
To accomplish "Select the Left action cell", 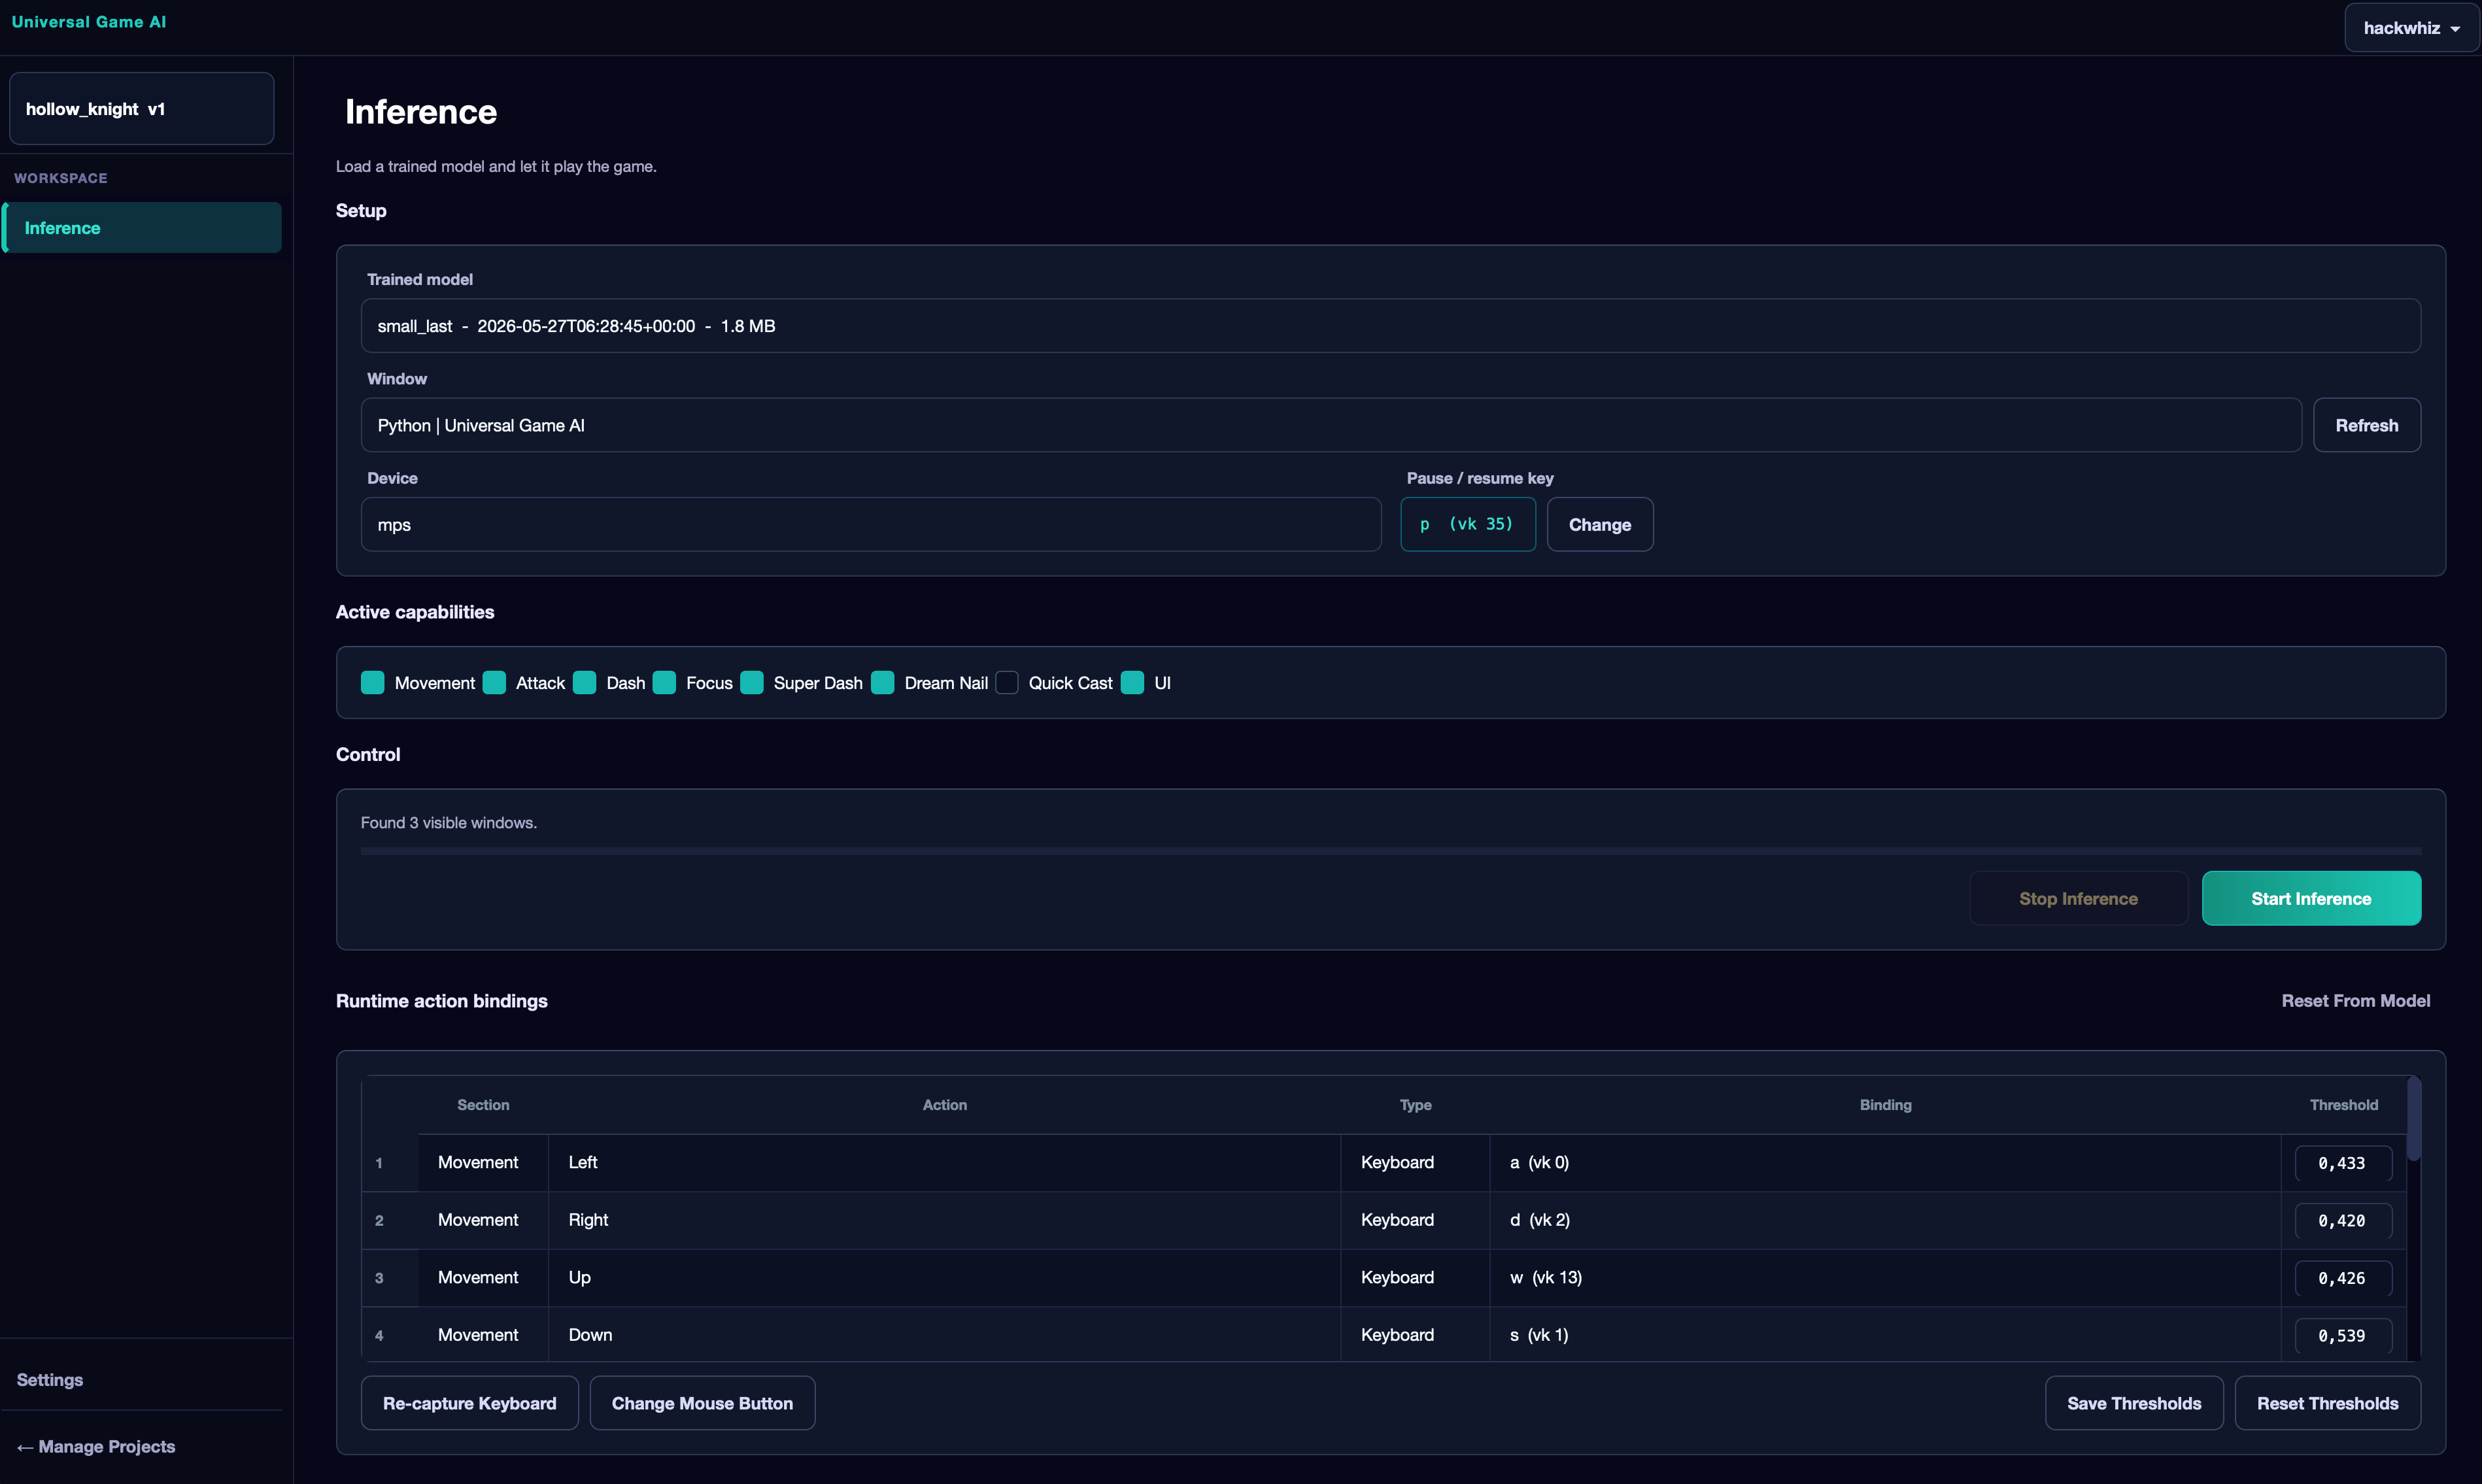I will click(944, 1162).
